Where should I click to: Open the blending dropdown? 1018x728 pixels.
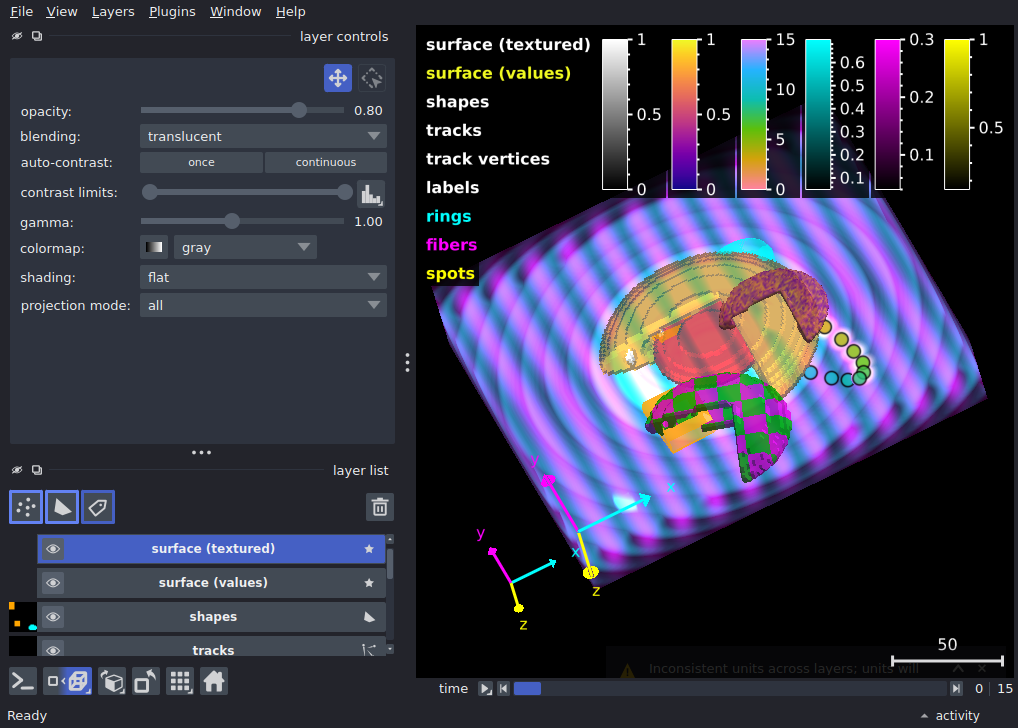(263, 136)
